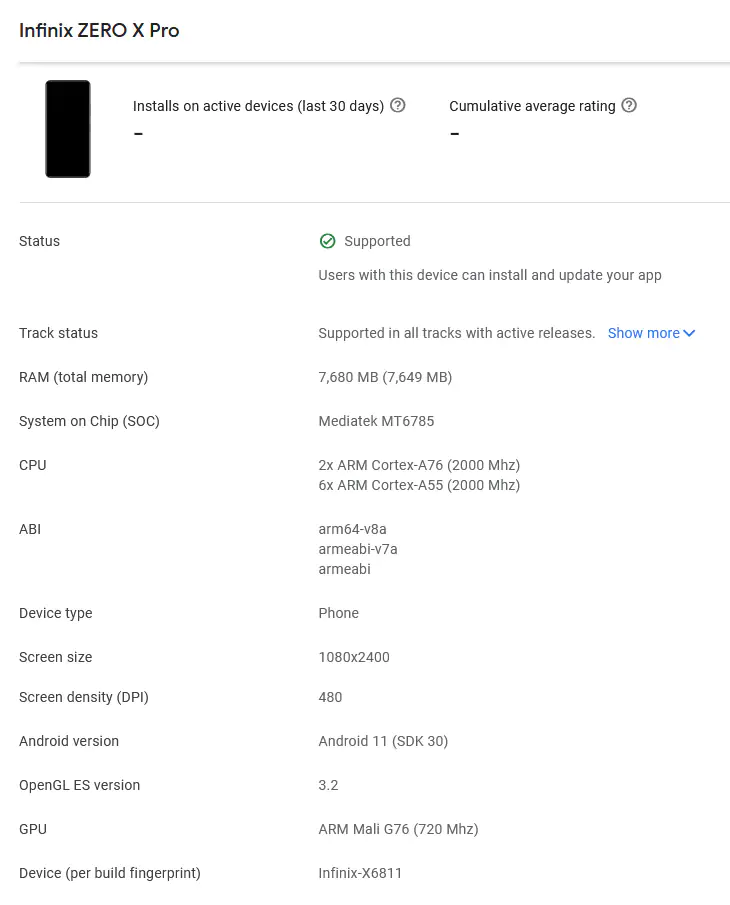Click the chevron next to Show more

pos(689,333)
